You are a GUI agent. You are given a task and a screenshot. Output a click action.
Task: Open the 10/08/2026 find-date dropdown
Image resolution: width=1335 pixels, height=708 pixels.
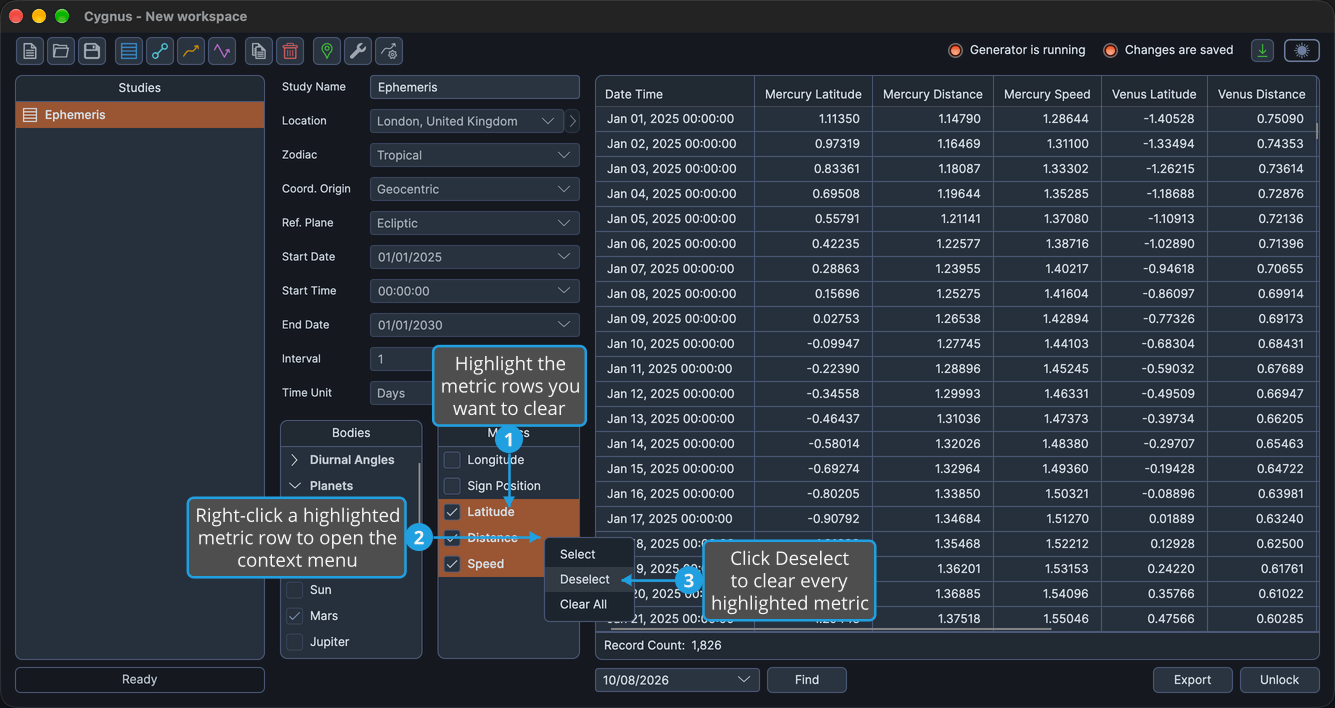click(677, 680)
